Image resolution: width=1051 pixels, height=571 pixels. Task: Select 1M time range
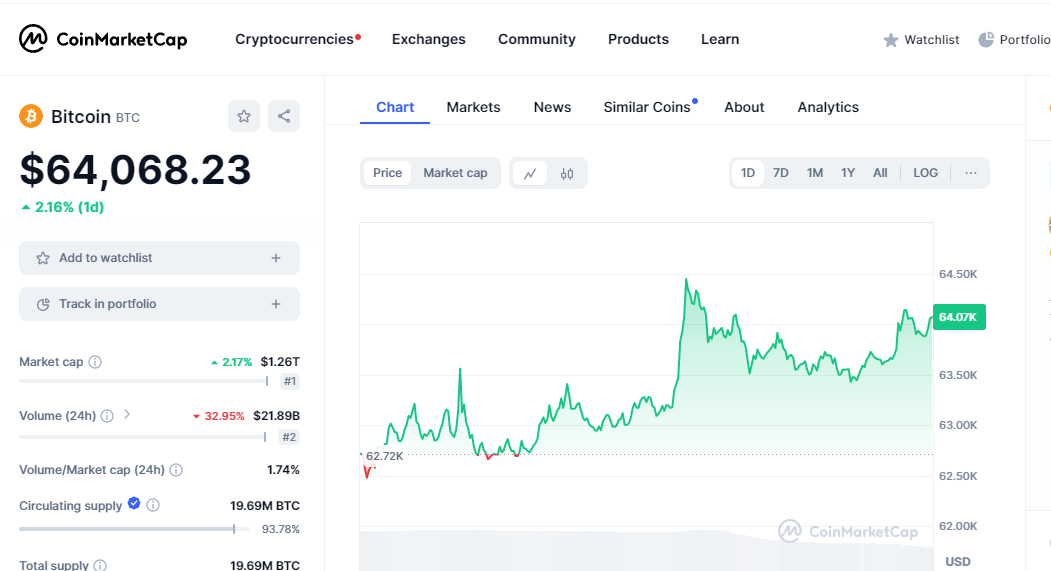(815, 173)
